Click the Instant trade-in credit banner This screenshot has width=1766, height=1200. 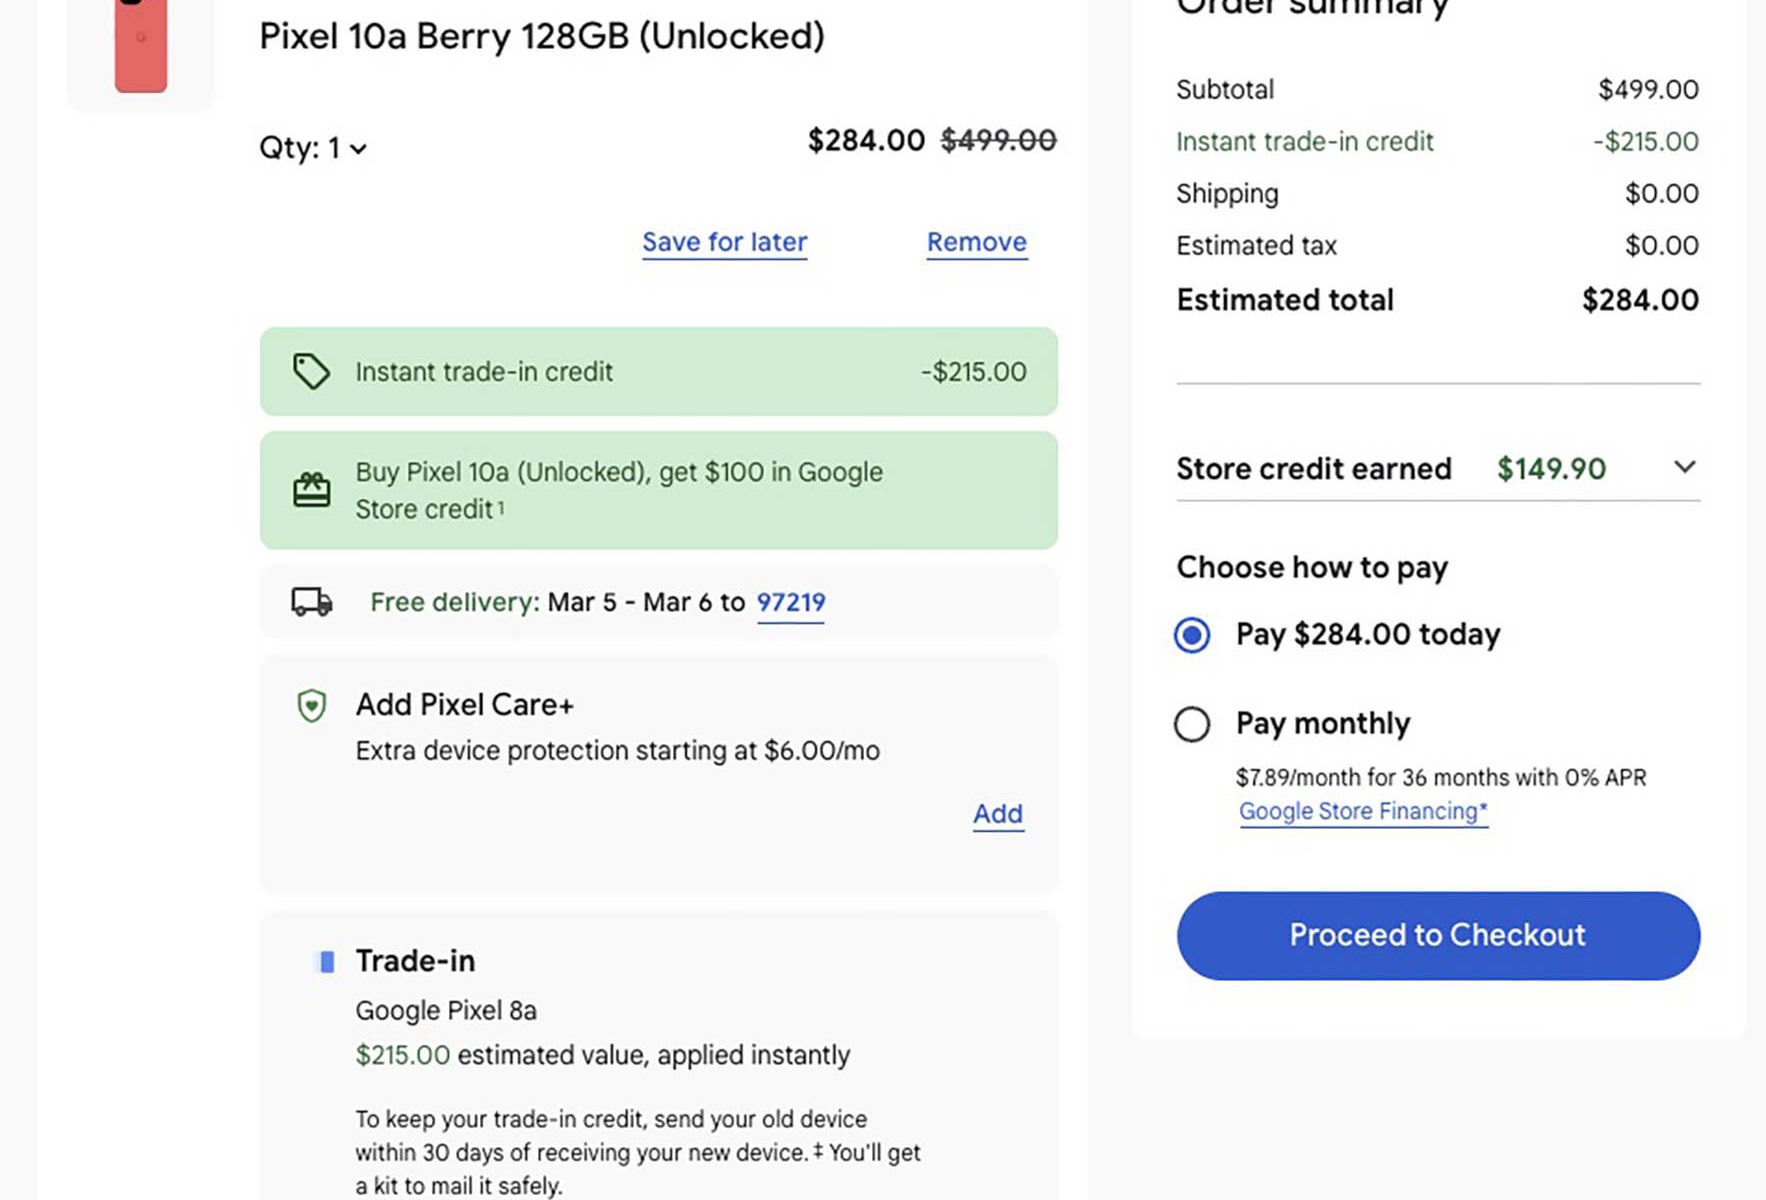pos(658,371)
